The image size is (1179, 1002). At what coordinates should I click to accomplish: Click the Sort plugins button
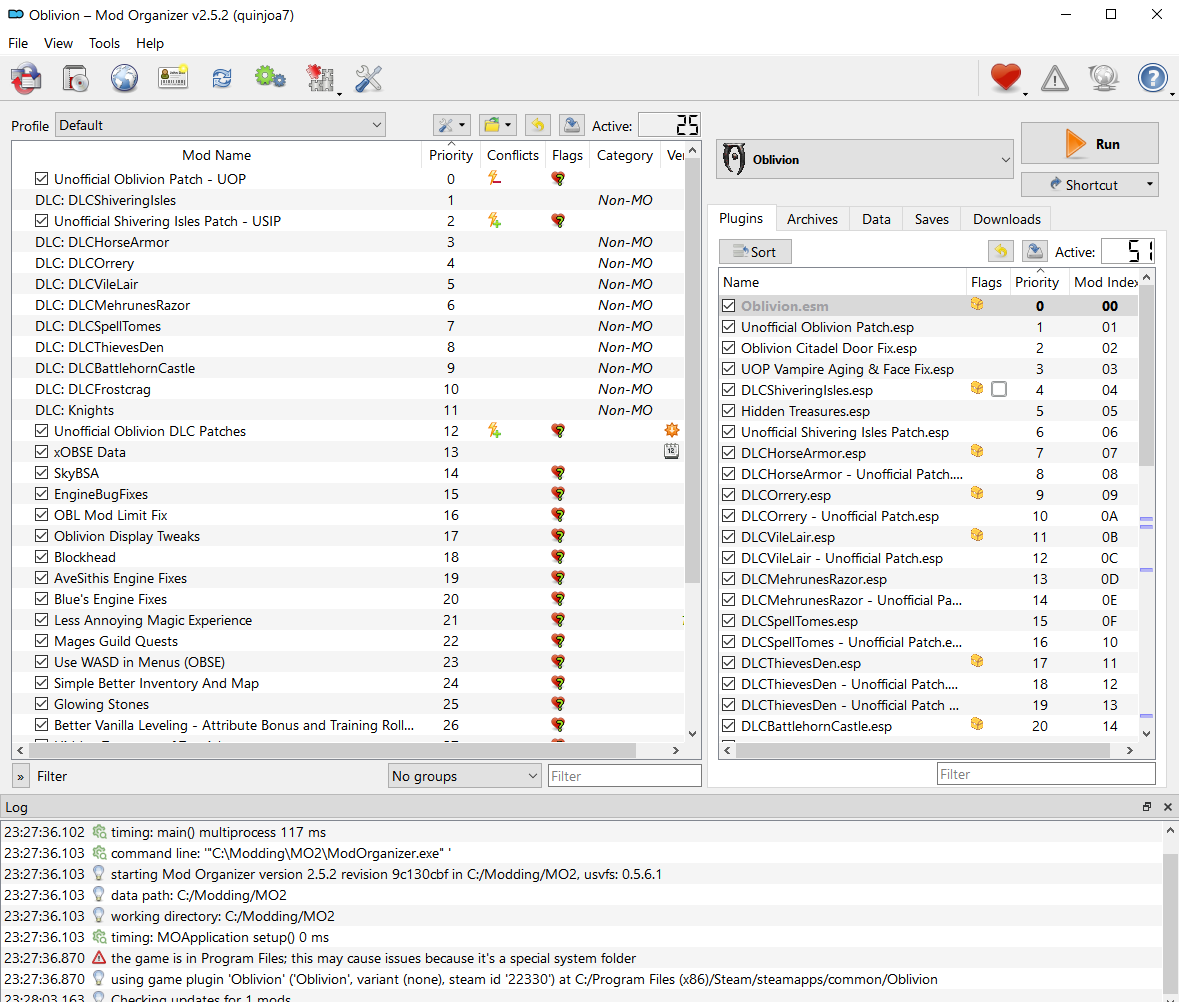[x=755, y=252]
